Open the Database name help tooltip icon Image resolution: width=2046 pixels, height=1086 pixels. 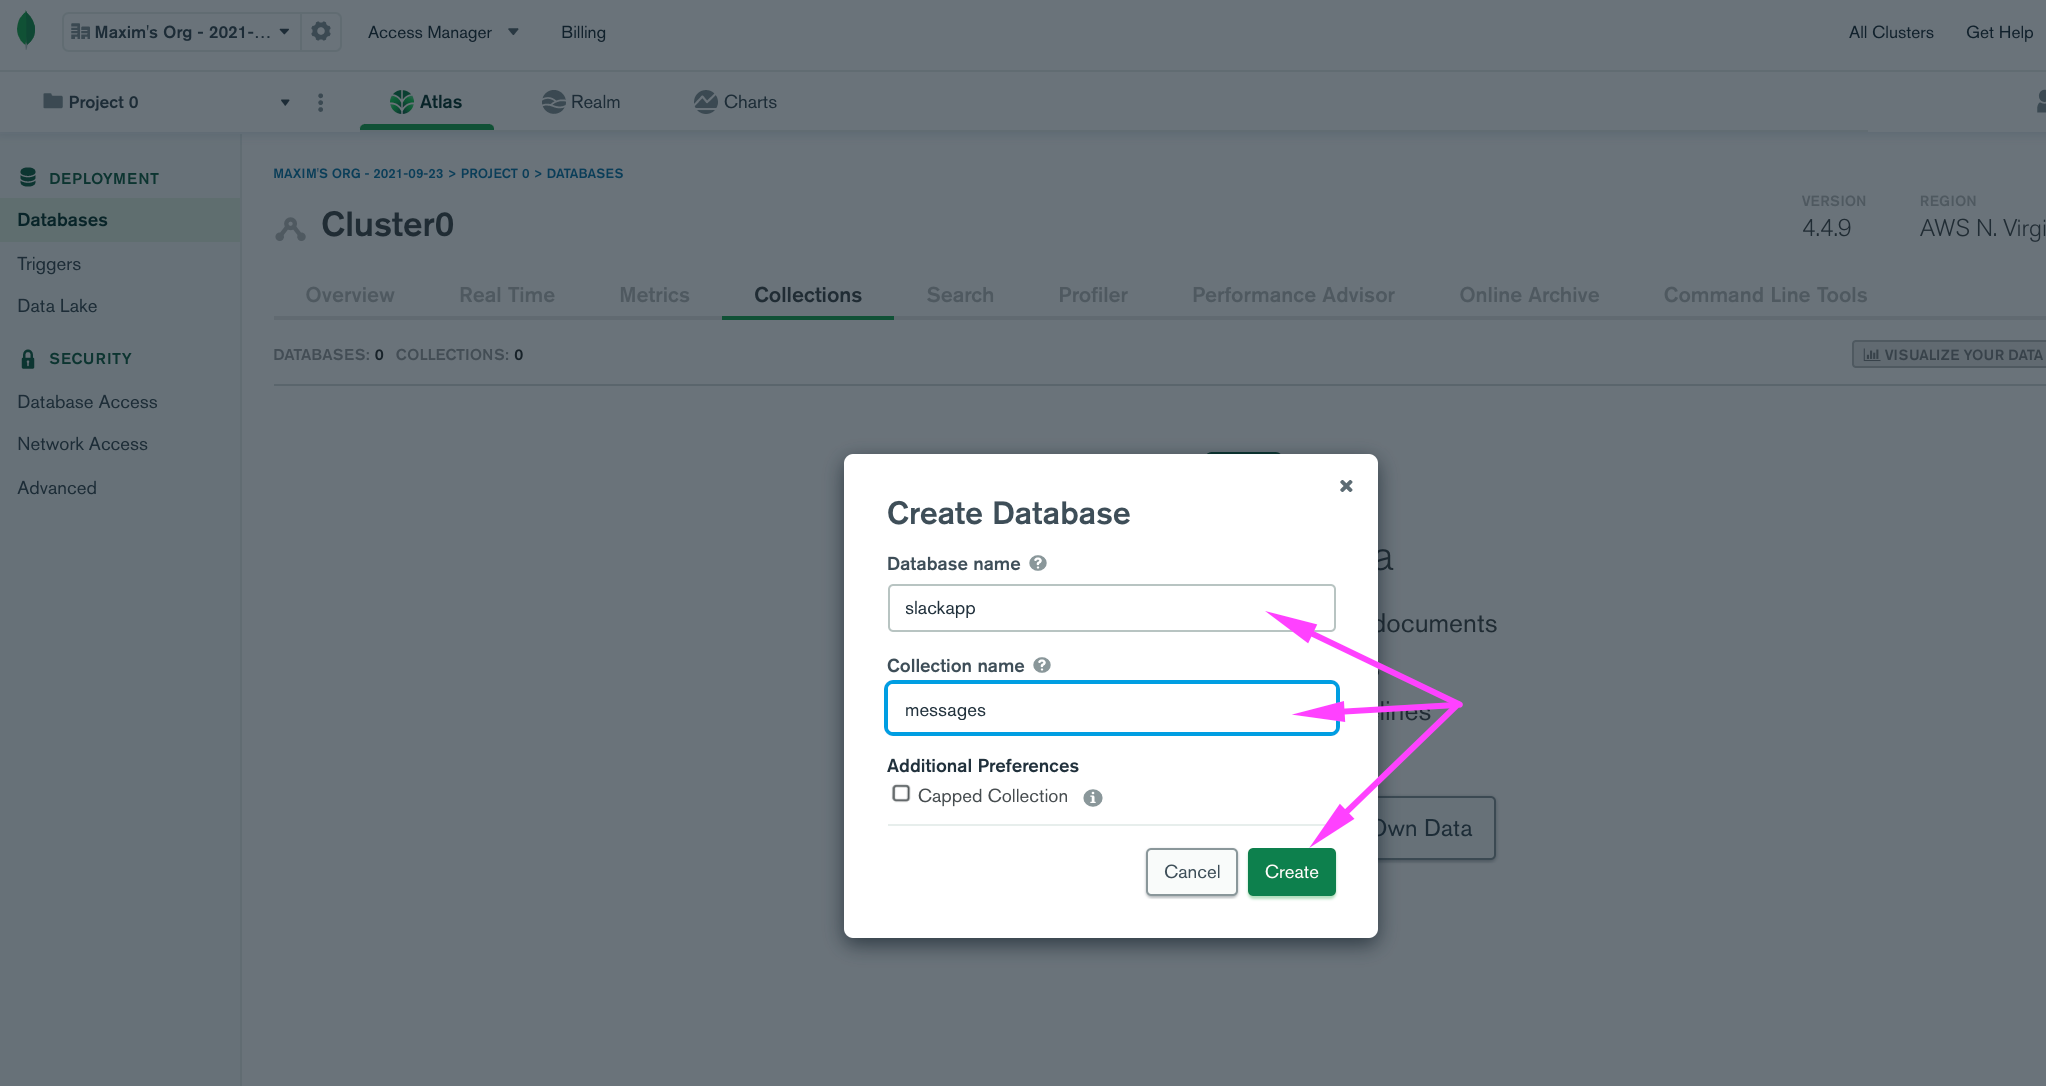tap(1038, 563)
